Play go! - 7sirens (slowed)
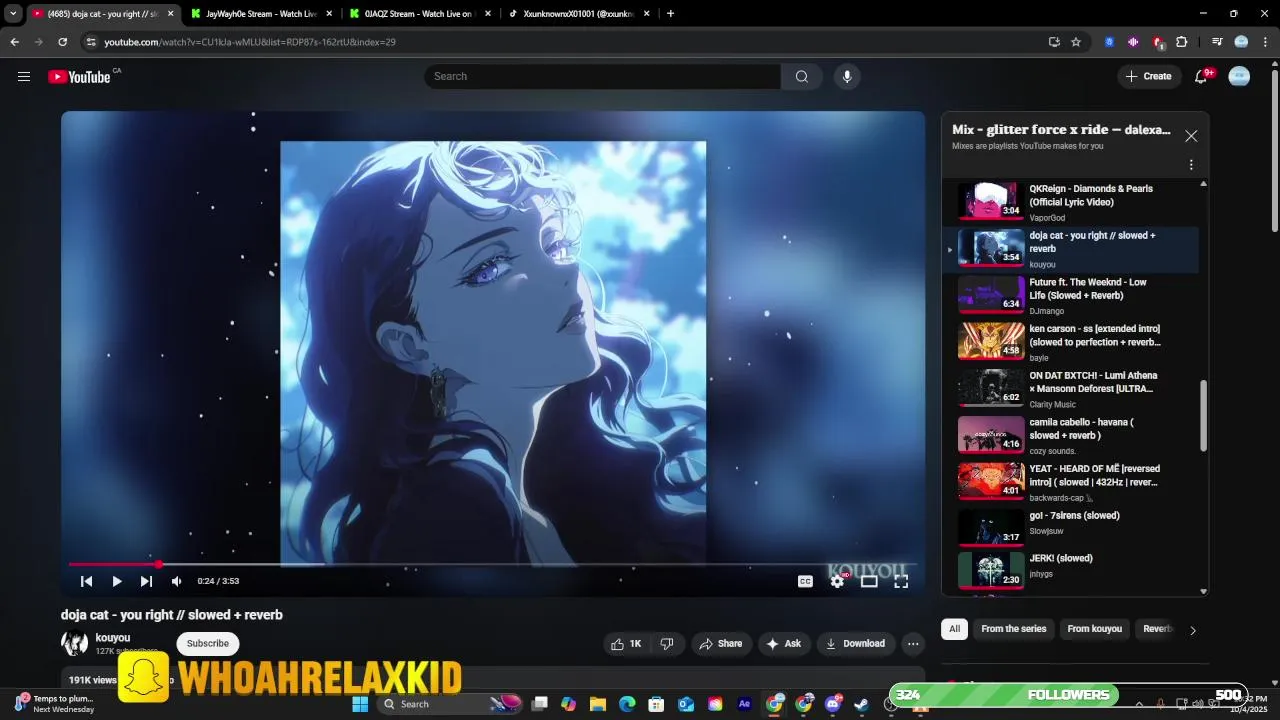1280x720 pixels. point(1070,528)
